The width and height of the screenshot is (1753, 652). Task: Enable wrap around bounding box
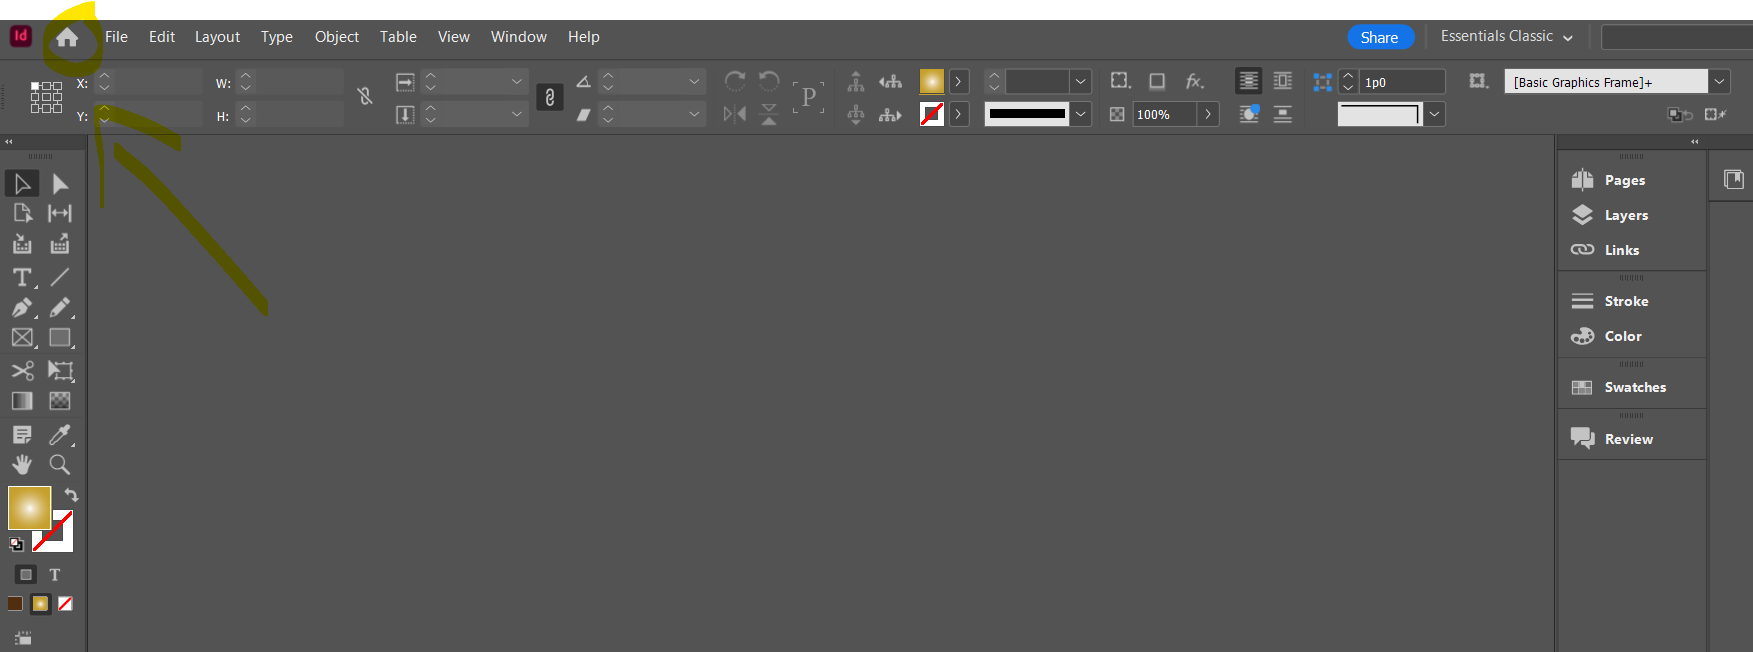pyautogui.click(x=1283, y=81)
